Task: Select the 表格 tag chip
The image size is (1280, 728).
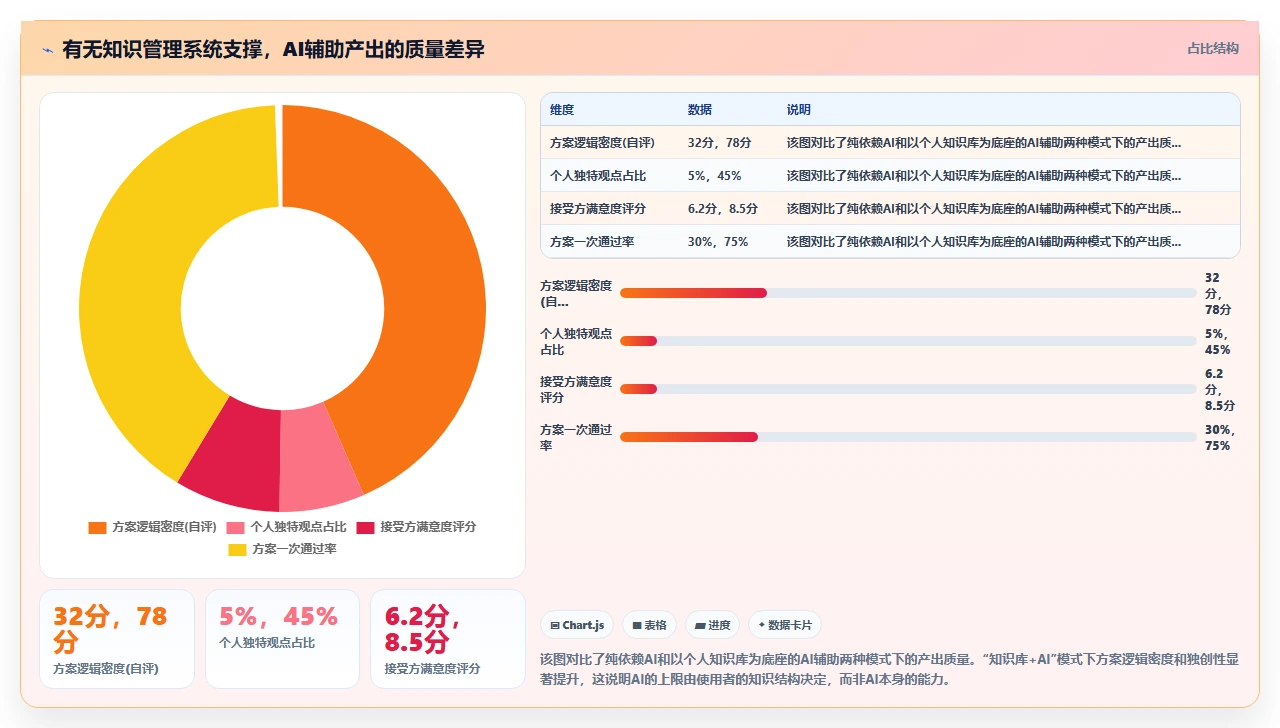Action: tap(649, 625)
